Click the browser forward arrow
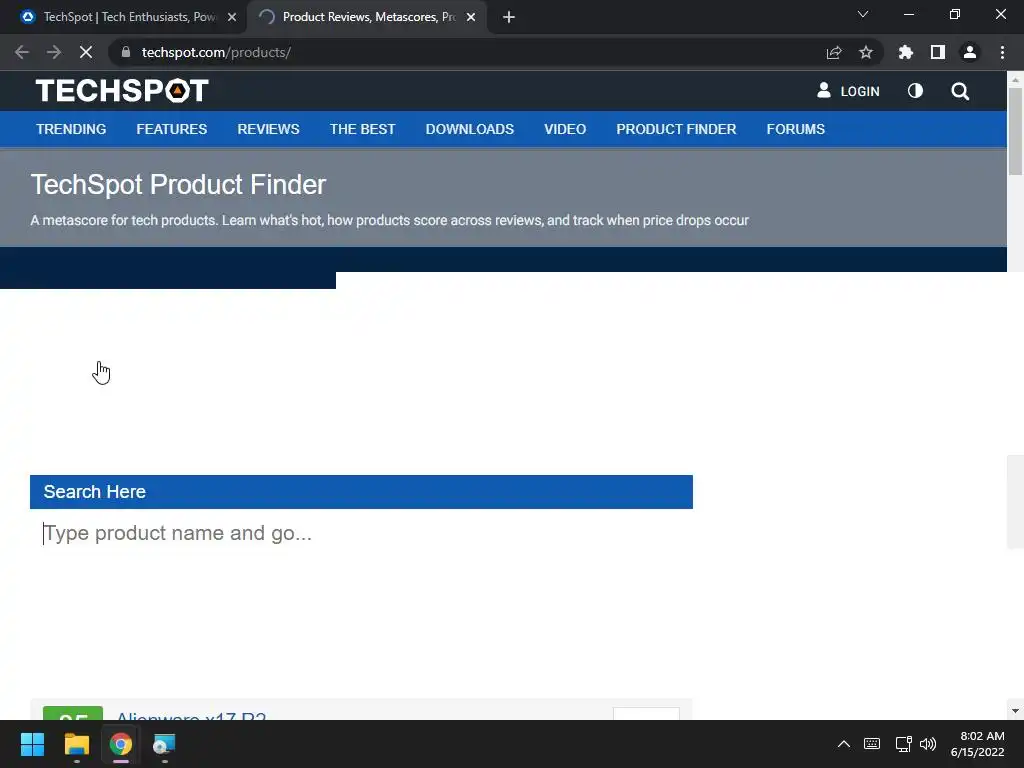Viewport: 1024px width, 768px height. [x=54, y=52]
